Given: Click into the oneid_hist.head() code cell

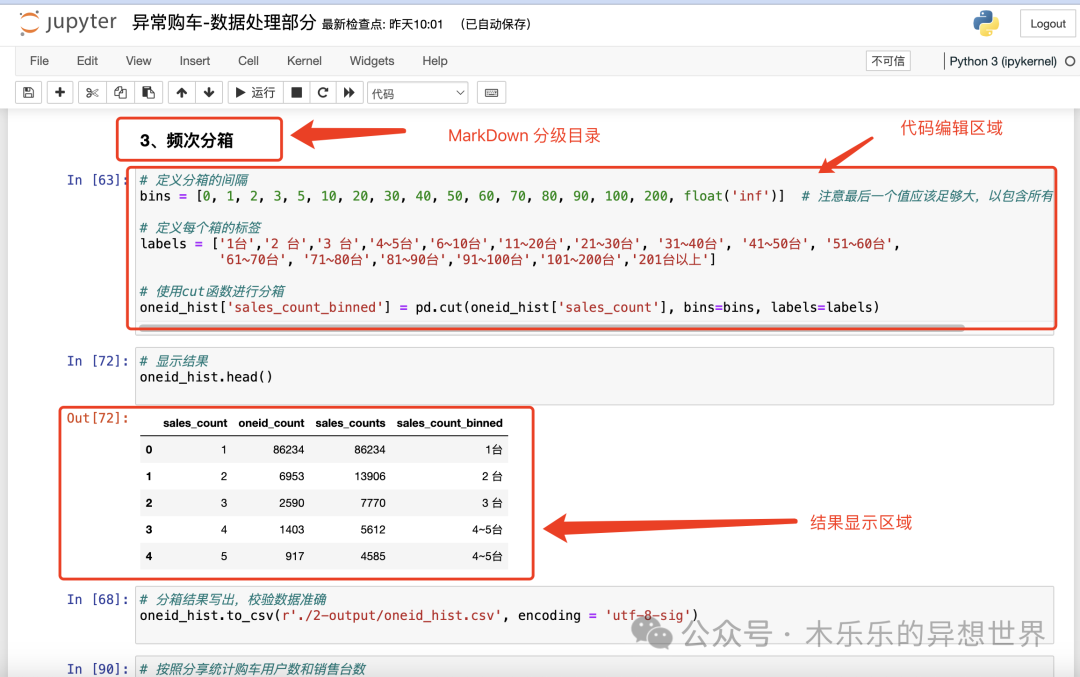Looking at the screenshot, I should coord(594,376).
